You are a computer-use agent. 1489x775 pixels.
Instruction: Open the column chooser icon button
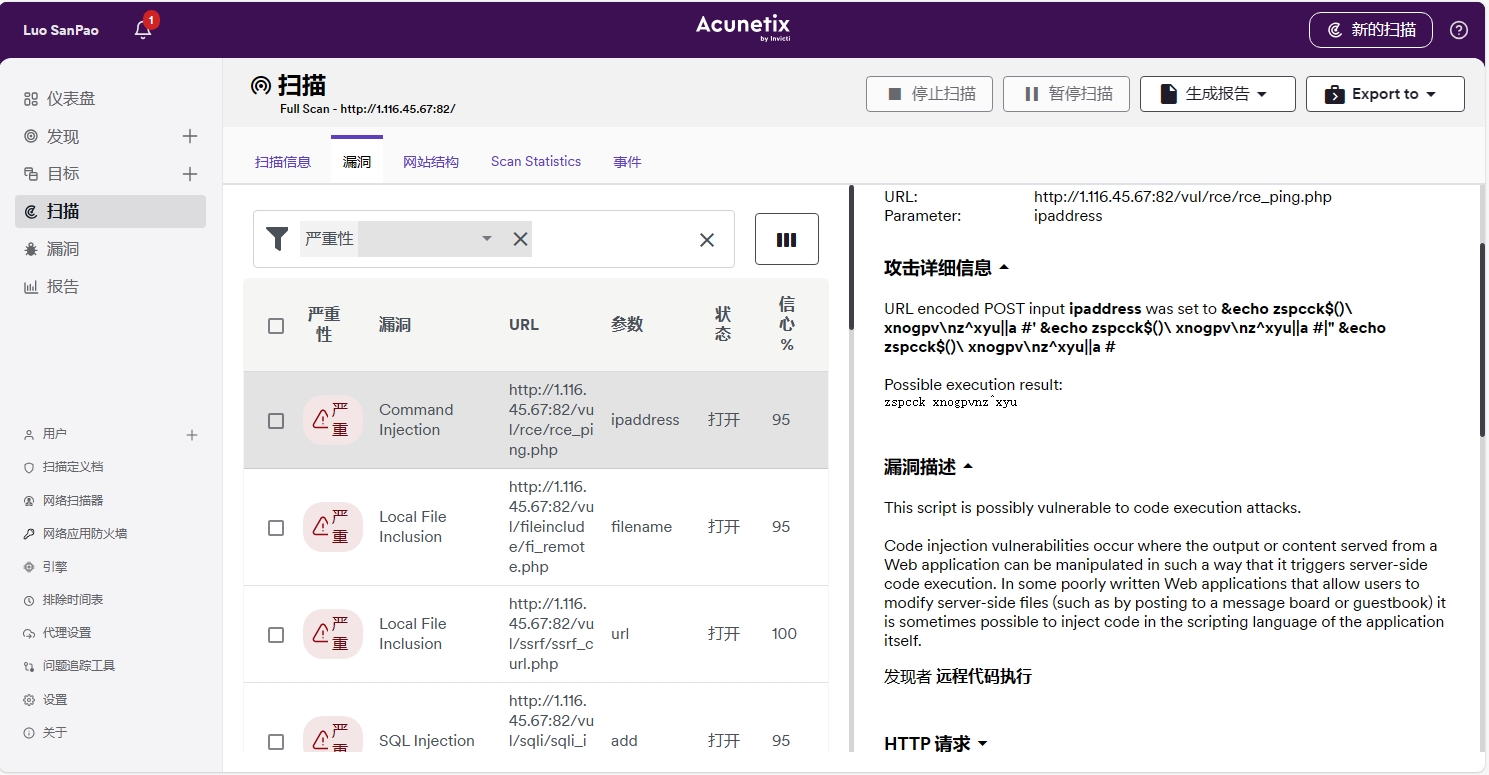tap(787, 239)
